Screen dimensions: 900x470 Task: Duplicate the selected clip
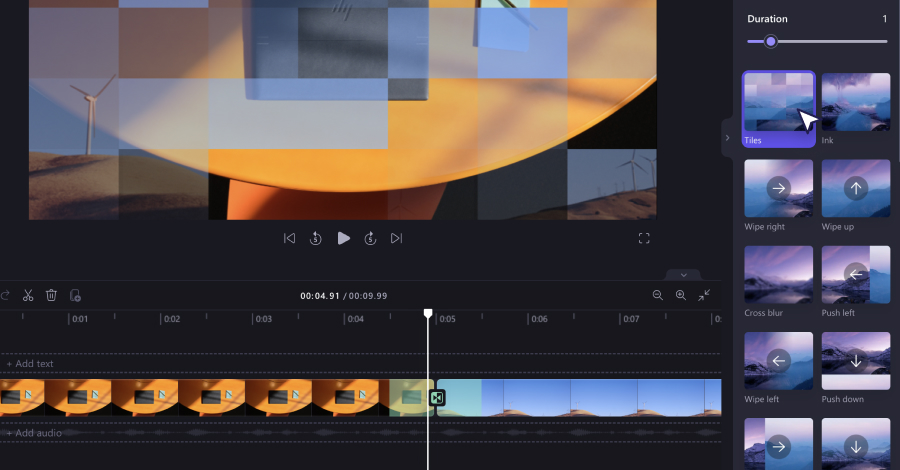(75, 295)
